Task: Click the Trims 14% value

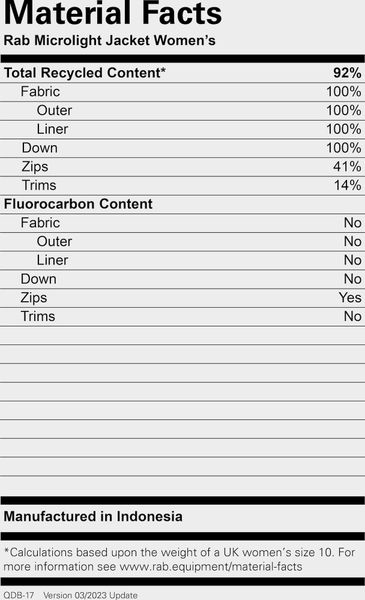Action: point(347,185)
